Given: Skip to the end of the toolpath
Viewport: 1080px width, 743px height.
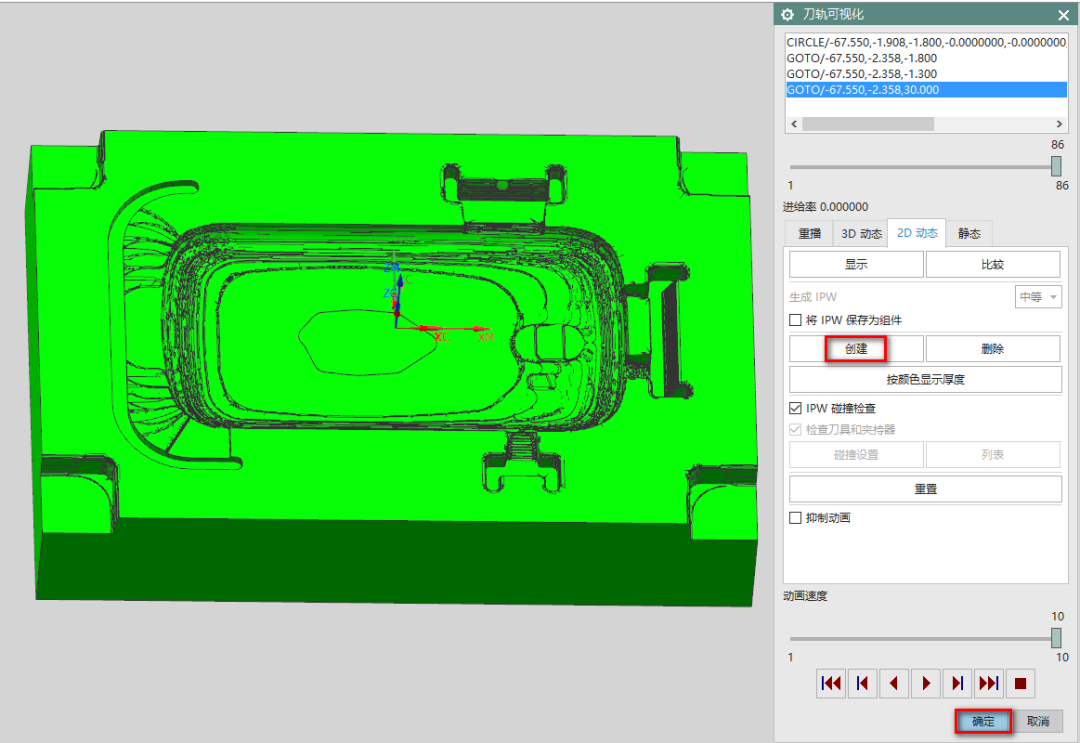Looking at the screenshot, I should coord(989,684).
